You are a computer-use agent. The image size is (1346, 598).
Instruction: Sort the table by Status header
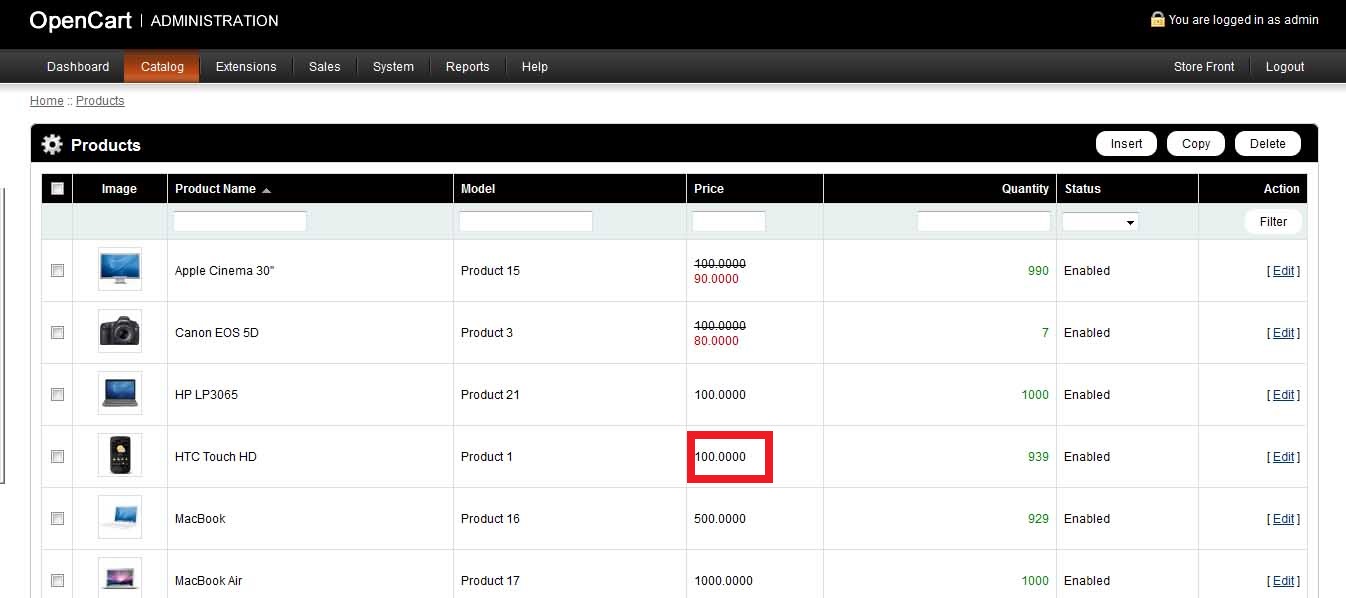[x=1082, y=189]
